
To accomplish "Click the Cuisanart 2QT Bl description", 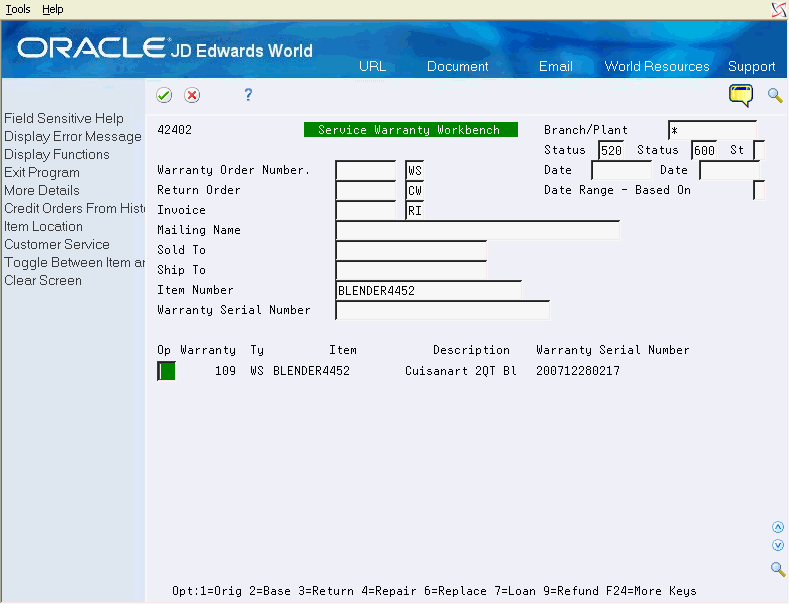I will point(461,371).
